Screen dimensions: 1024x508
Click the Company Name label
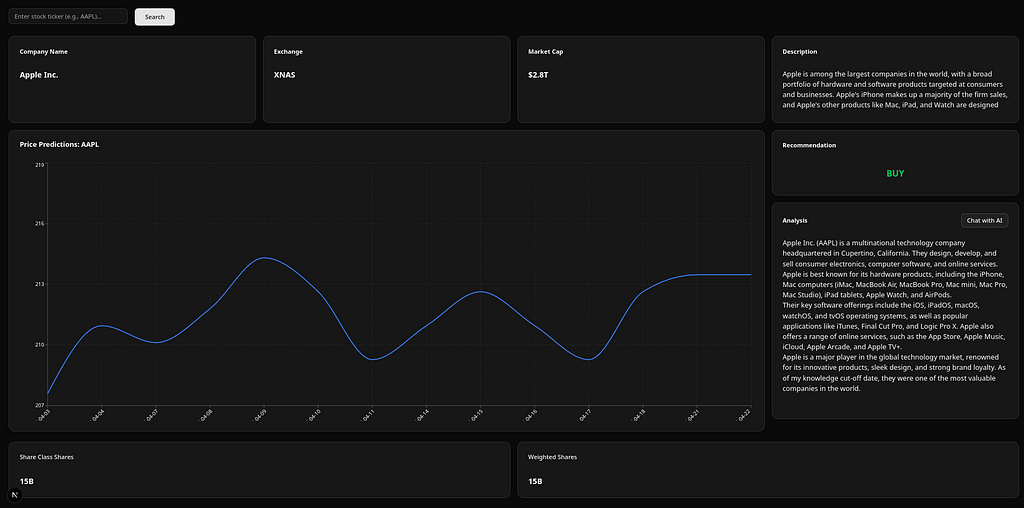tap(44, 52)
